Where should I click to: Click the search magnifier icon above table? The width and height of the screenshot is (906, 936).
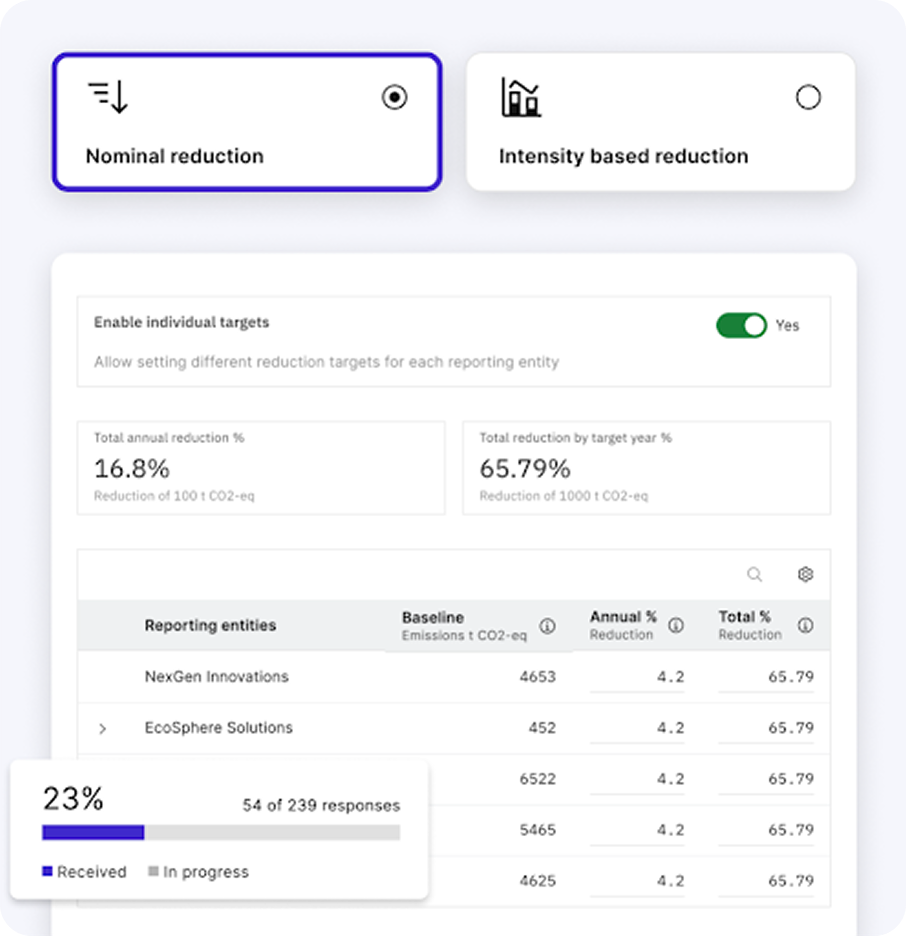(754, 574)
